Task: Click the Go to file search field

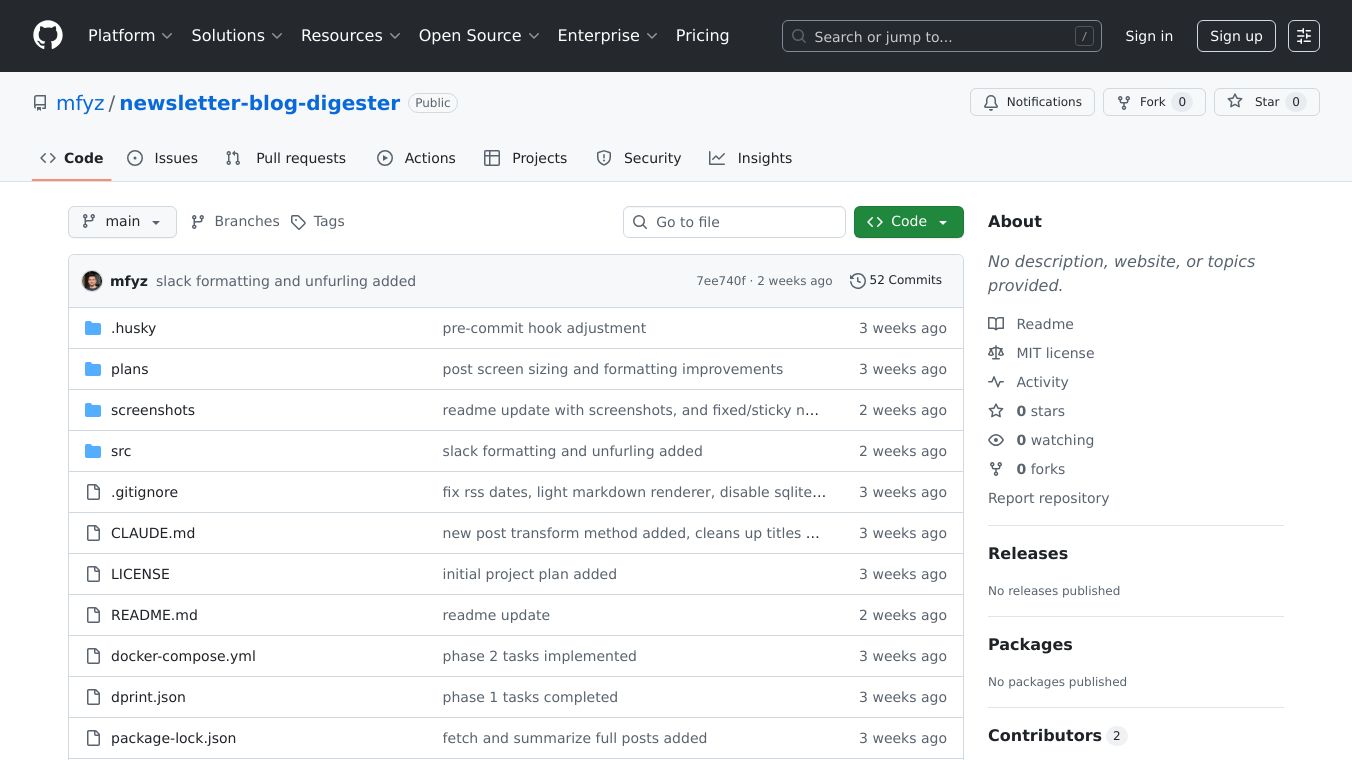Action: pyautogui.click(x=734, y=221)
